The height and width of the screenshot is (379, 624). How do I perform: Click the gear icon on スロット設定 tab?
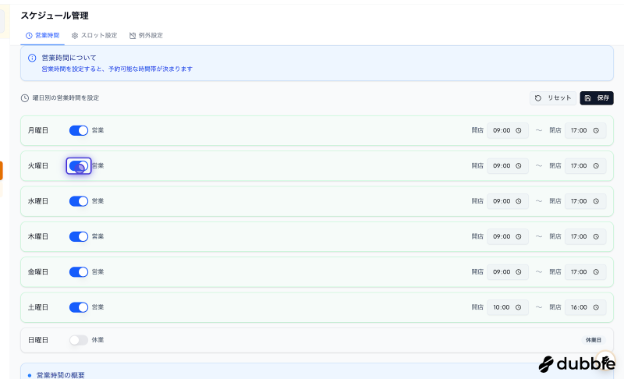75,35
